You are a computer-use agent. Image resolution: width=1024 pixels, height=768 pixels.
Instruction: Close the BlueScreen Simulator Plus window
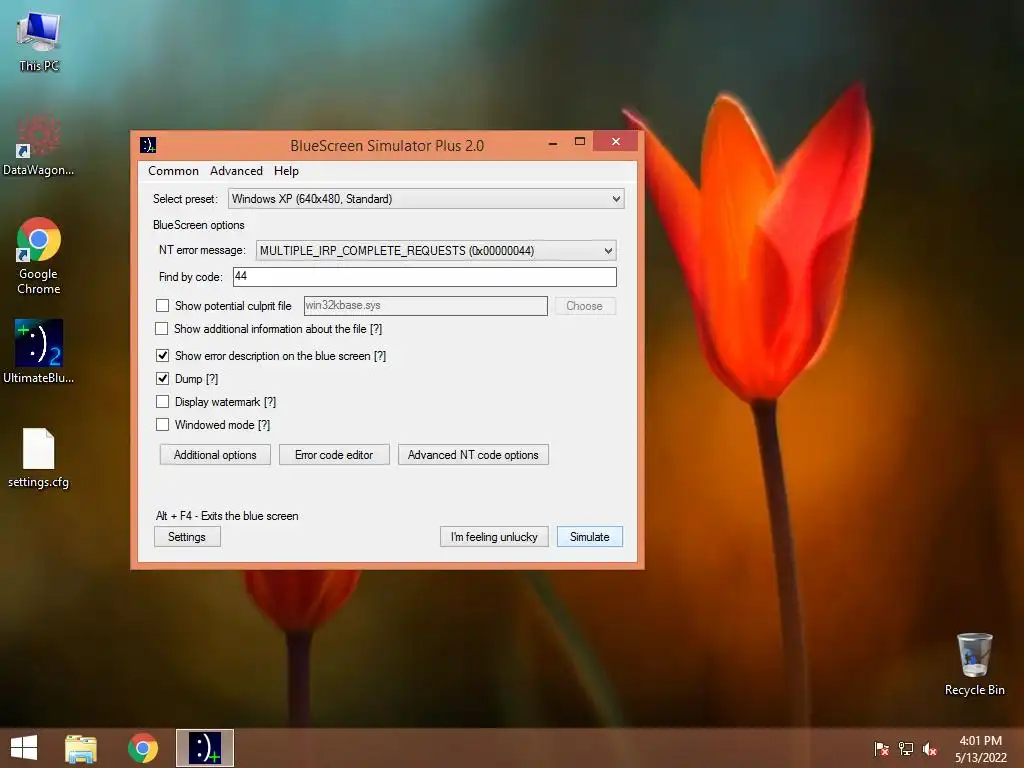point(616,142)
